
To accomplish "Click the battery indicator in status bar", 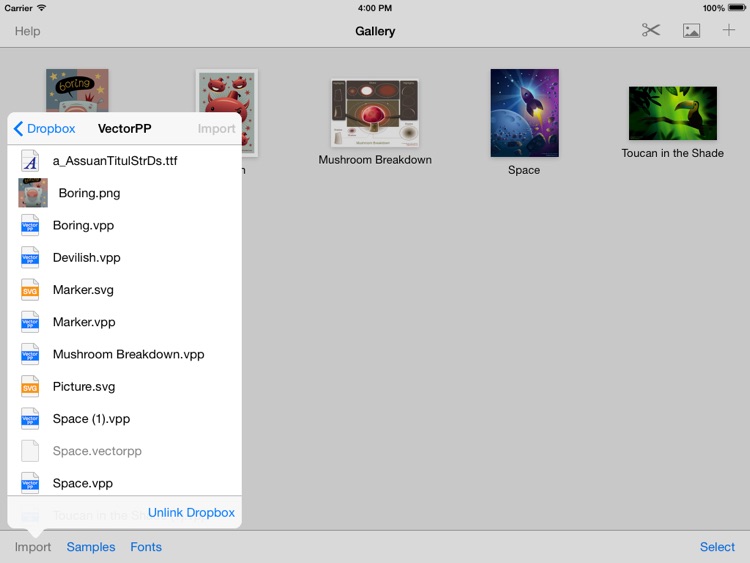I will coord(737,8).
